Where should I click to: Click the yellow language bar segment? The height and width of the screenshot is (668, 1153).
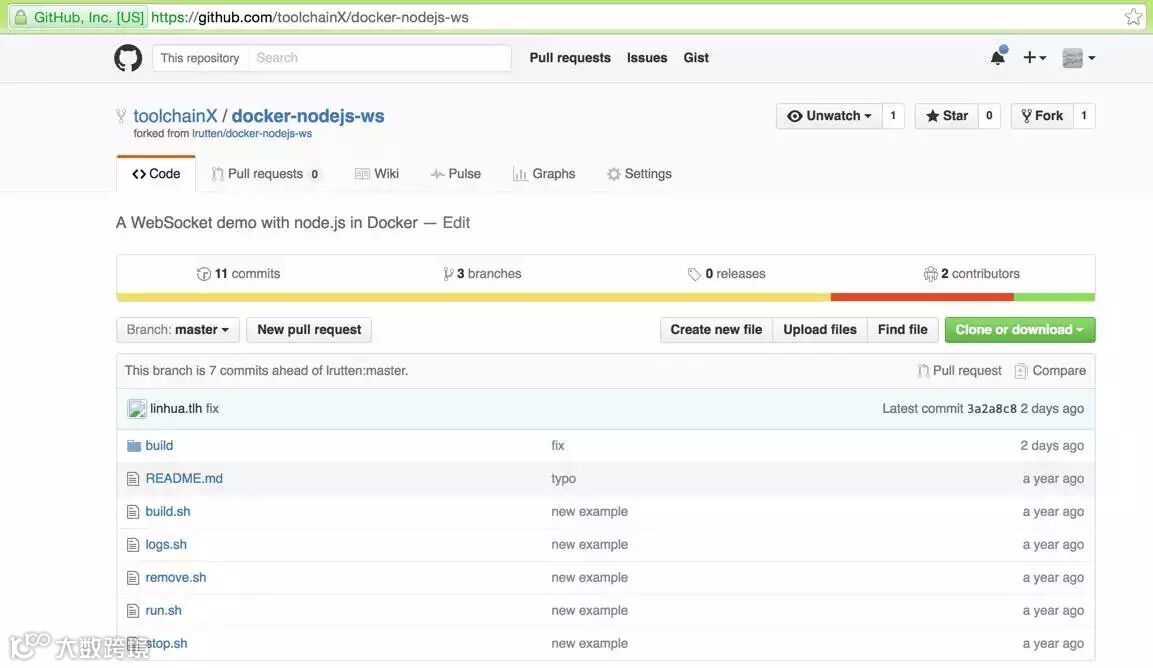[x=474, y=297]
